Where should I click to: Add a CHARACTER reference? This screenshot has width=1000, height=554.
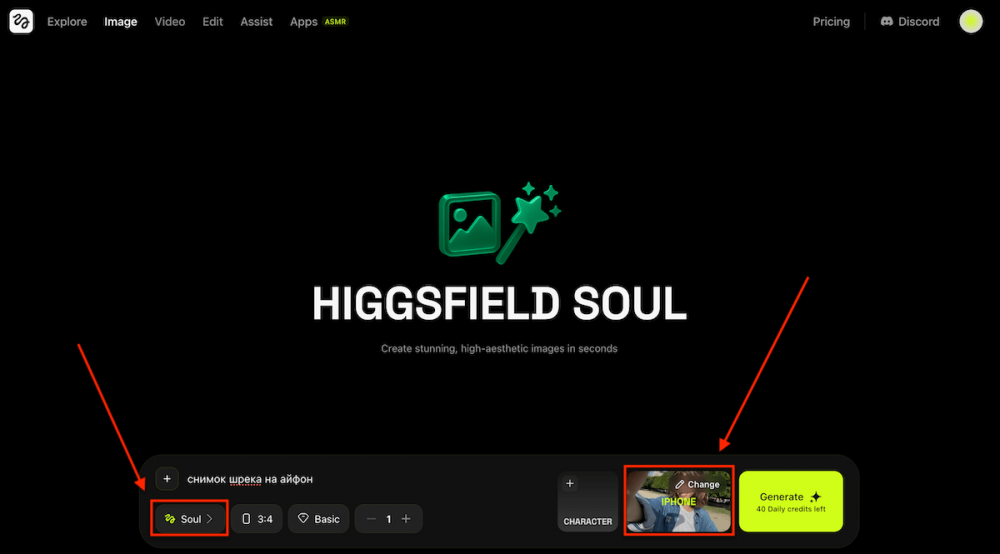click(587, 502)
